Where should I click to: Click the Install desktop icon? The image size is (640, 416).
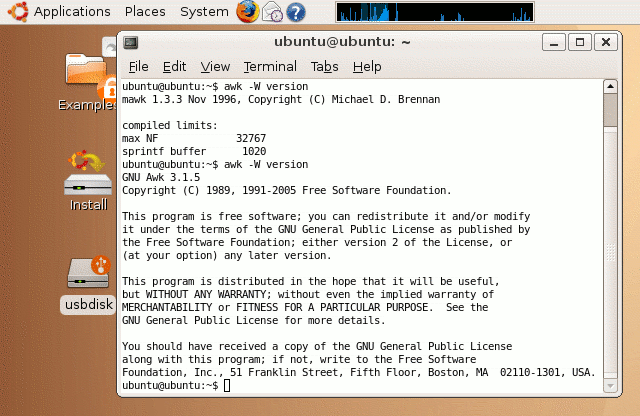87,178
